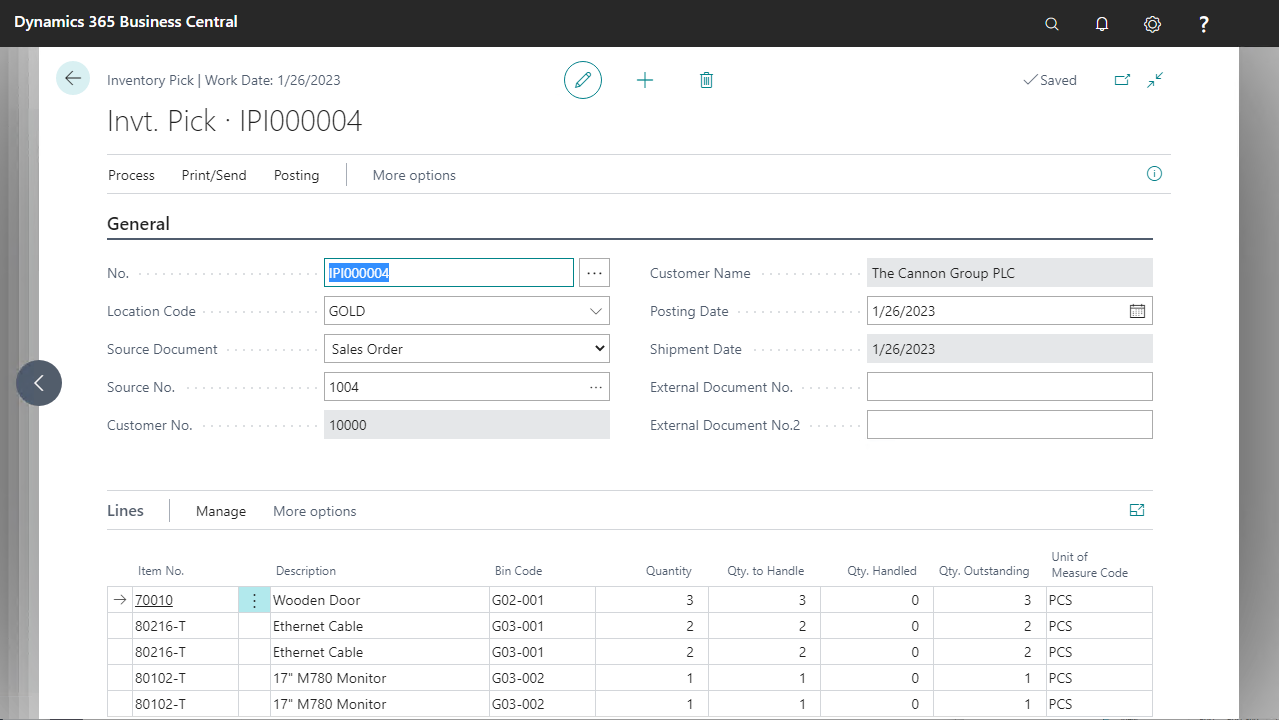
Task: Open the Process menu
Action: pos(131,175)
